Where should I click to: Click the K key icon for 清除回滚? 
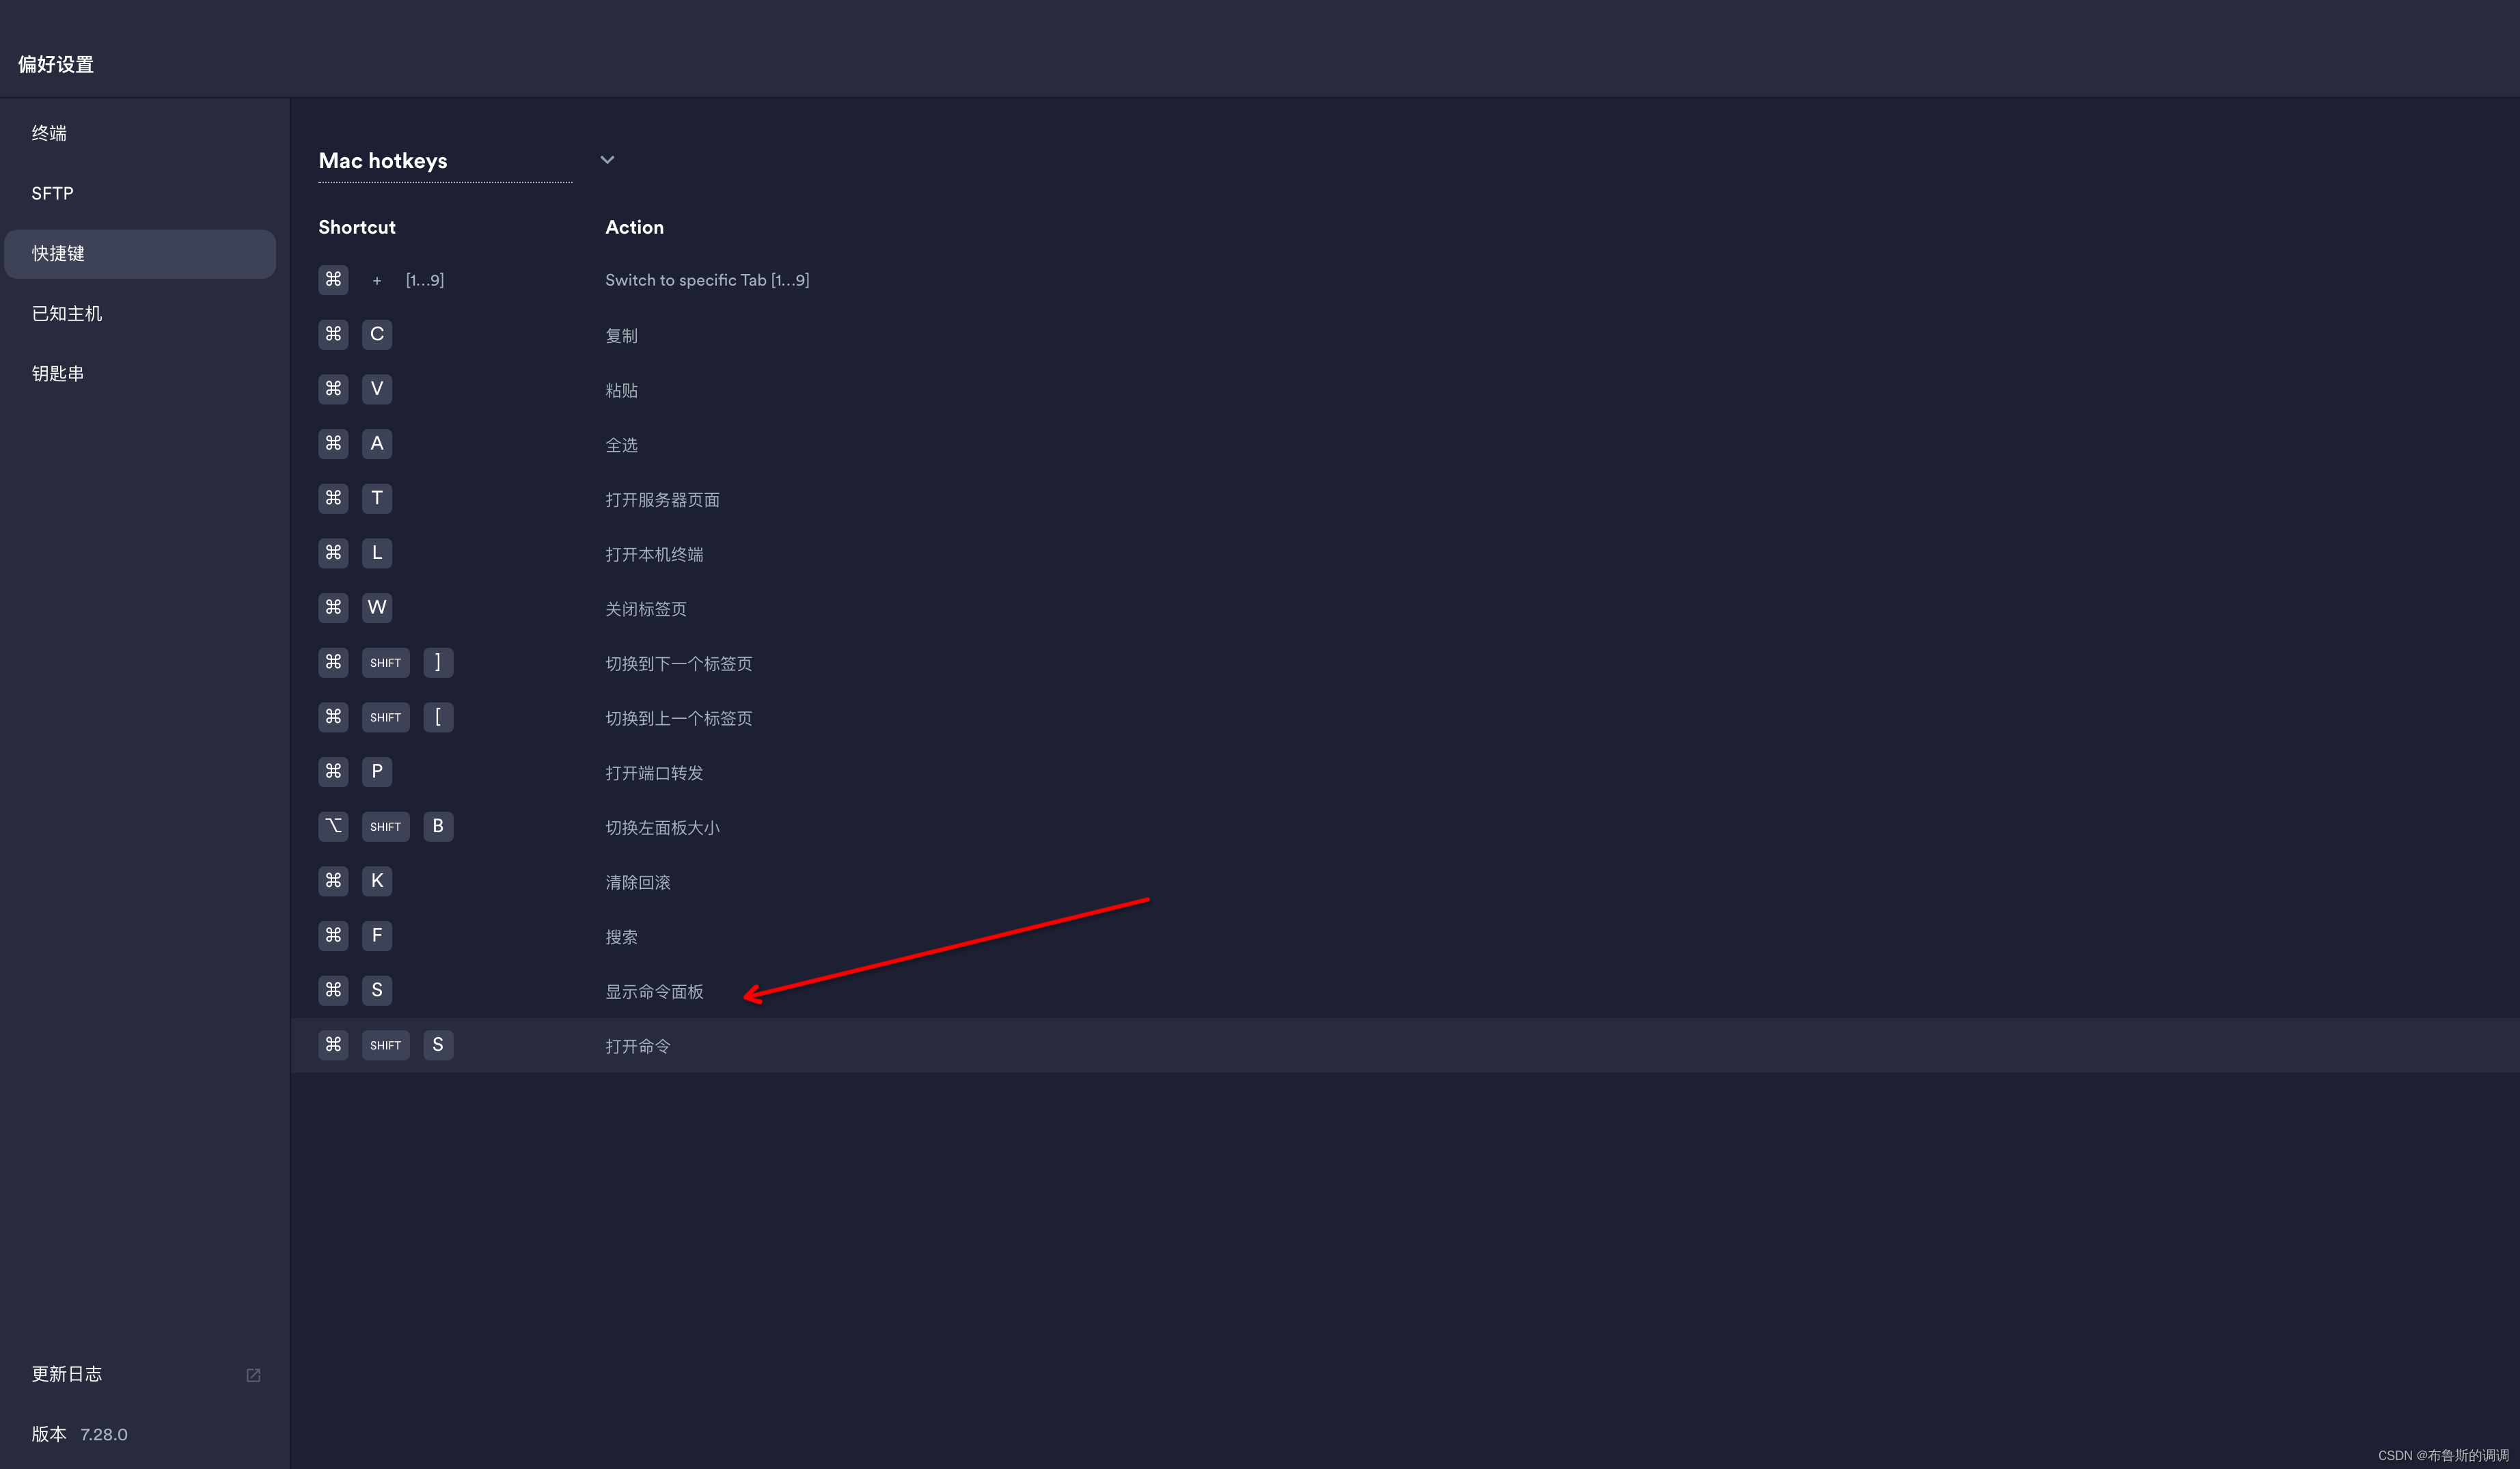377,881
